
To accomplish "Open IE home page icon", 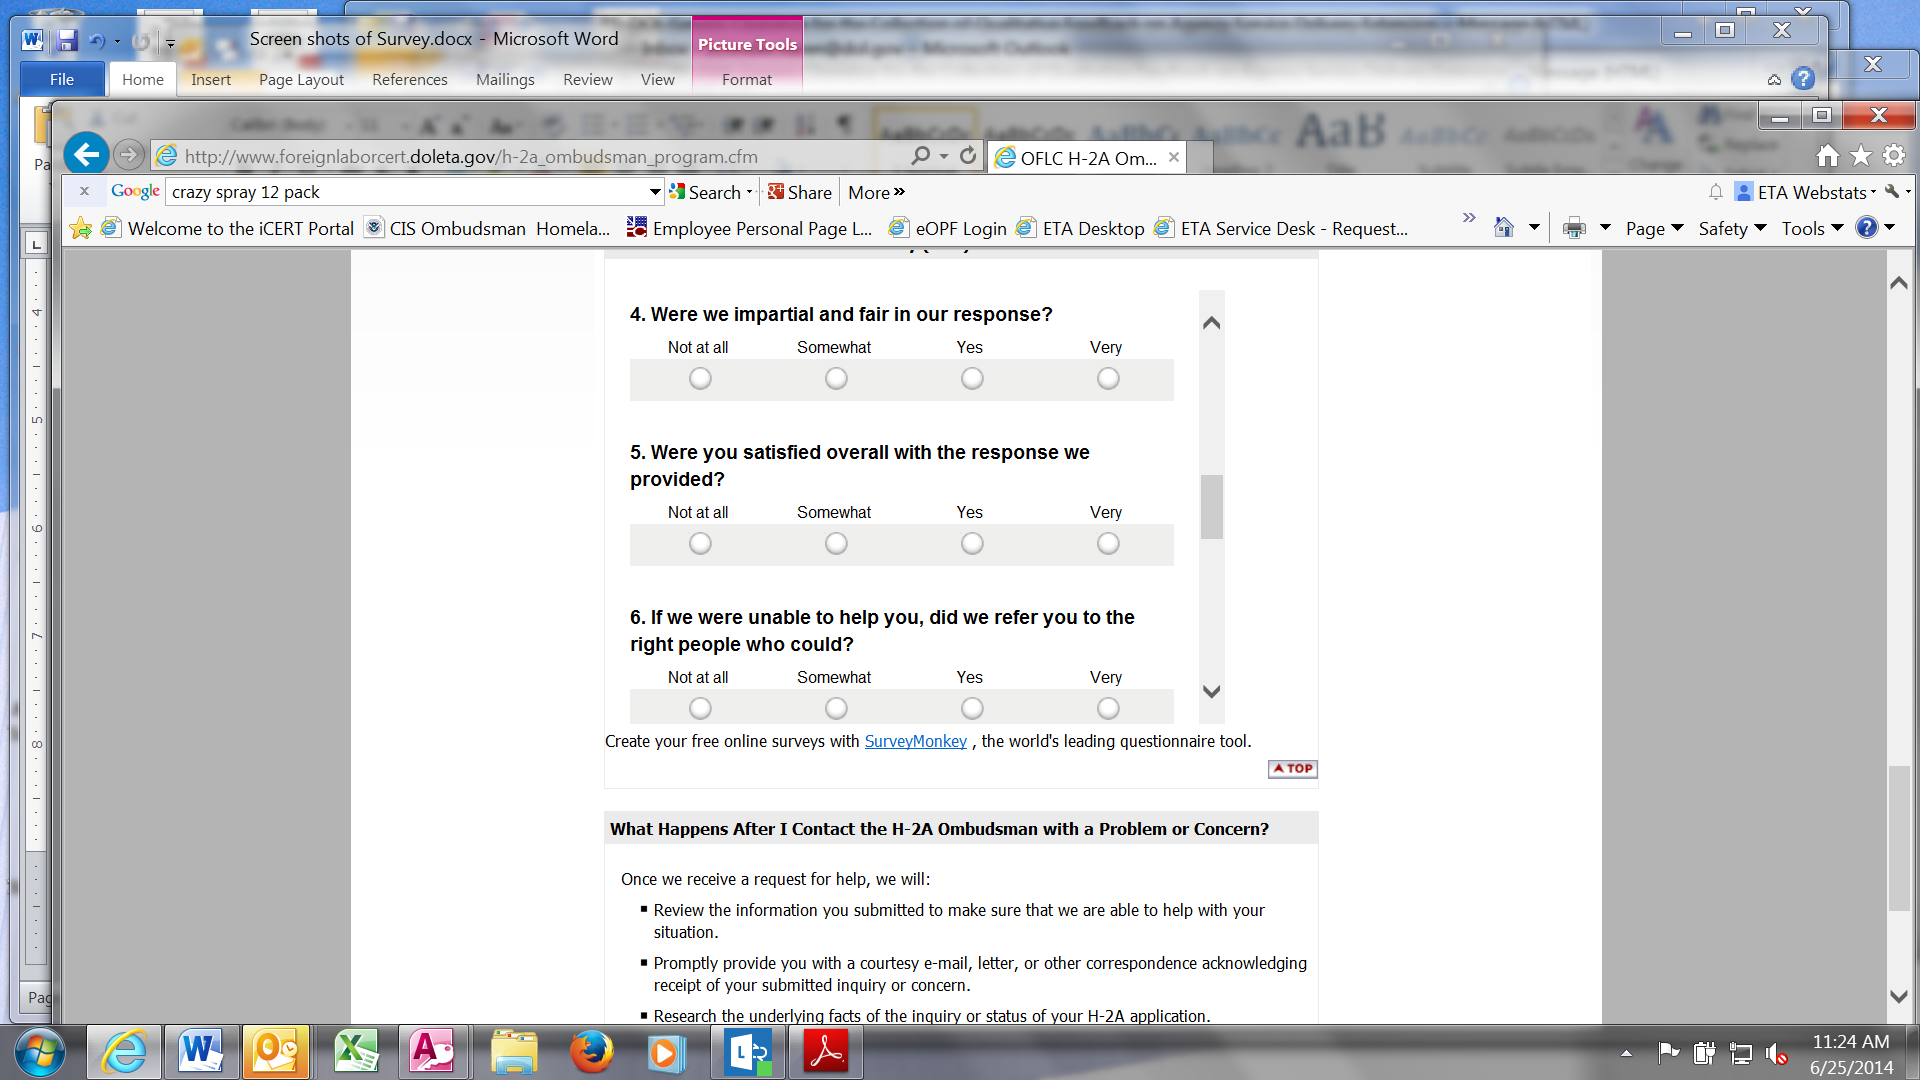I will (x=1827, y=156).
